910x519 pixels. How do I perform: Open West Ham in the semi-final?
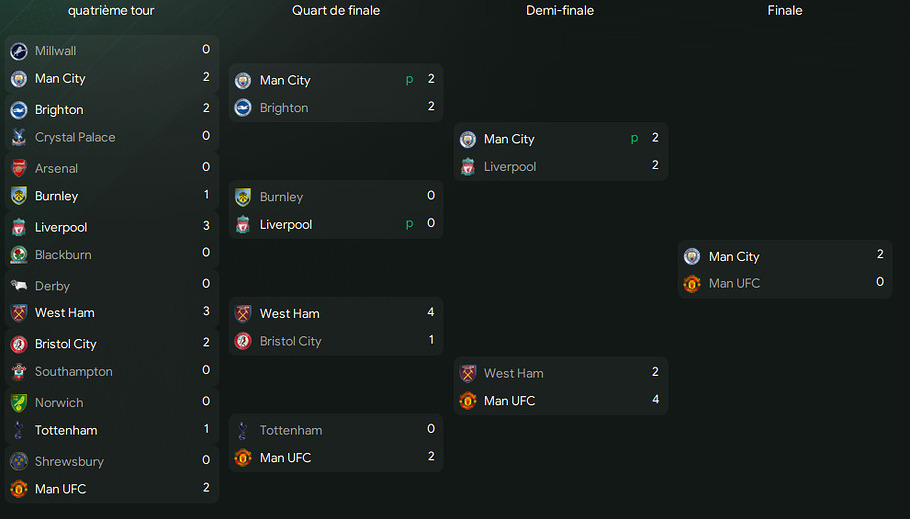click(513, 373)
